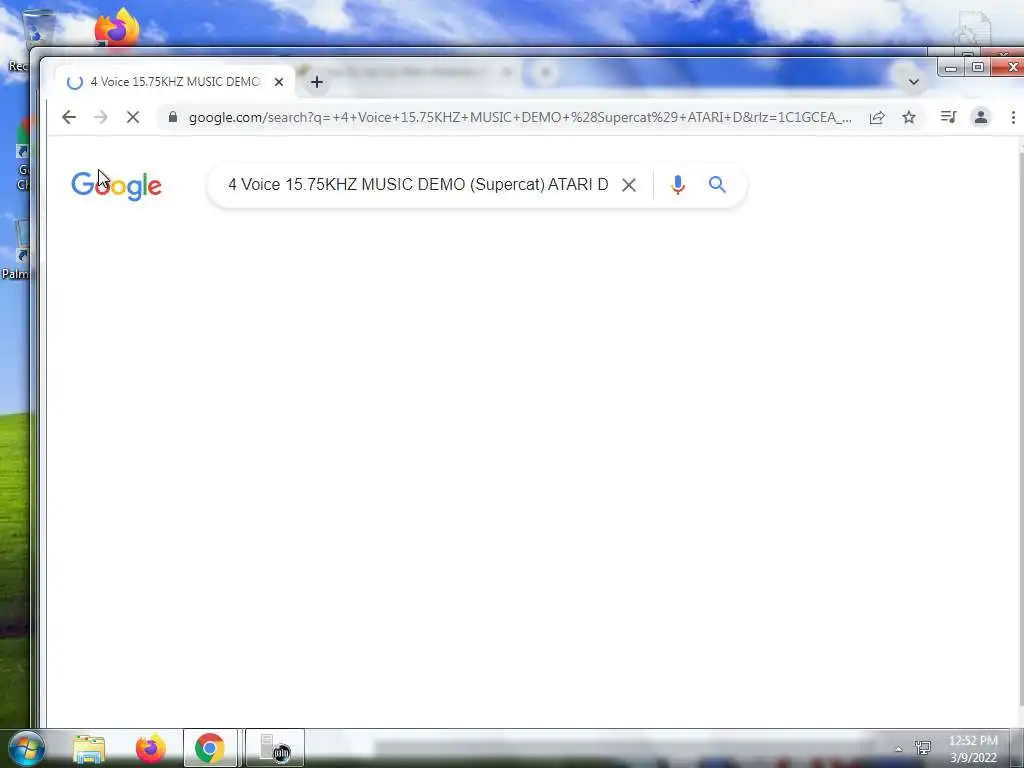The width and height of the screenshot is (1024, 768).
Task: Restore down the Chrome window
Action: 978,67
